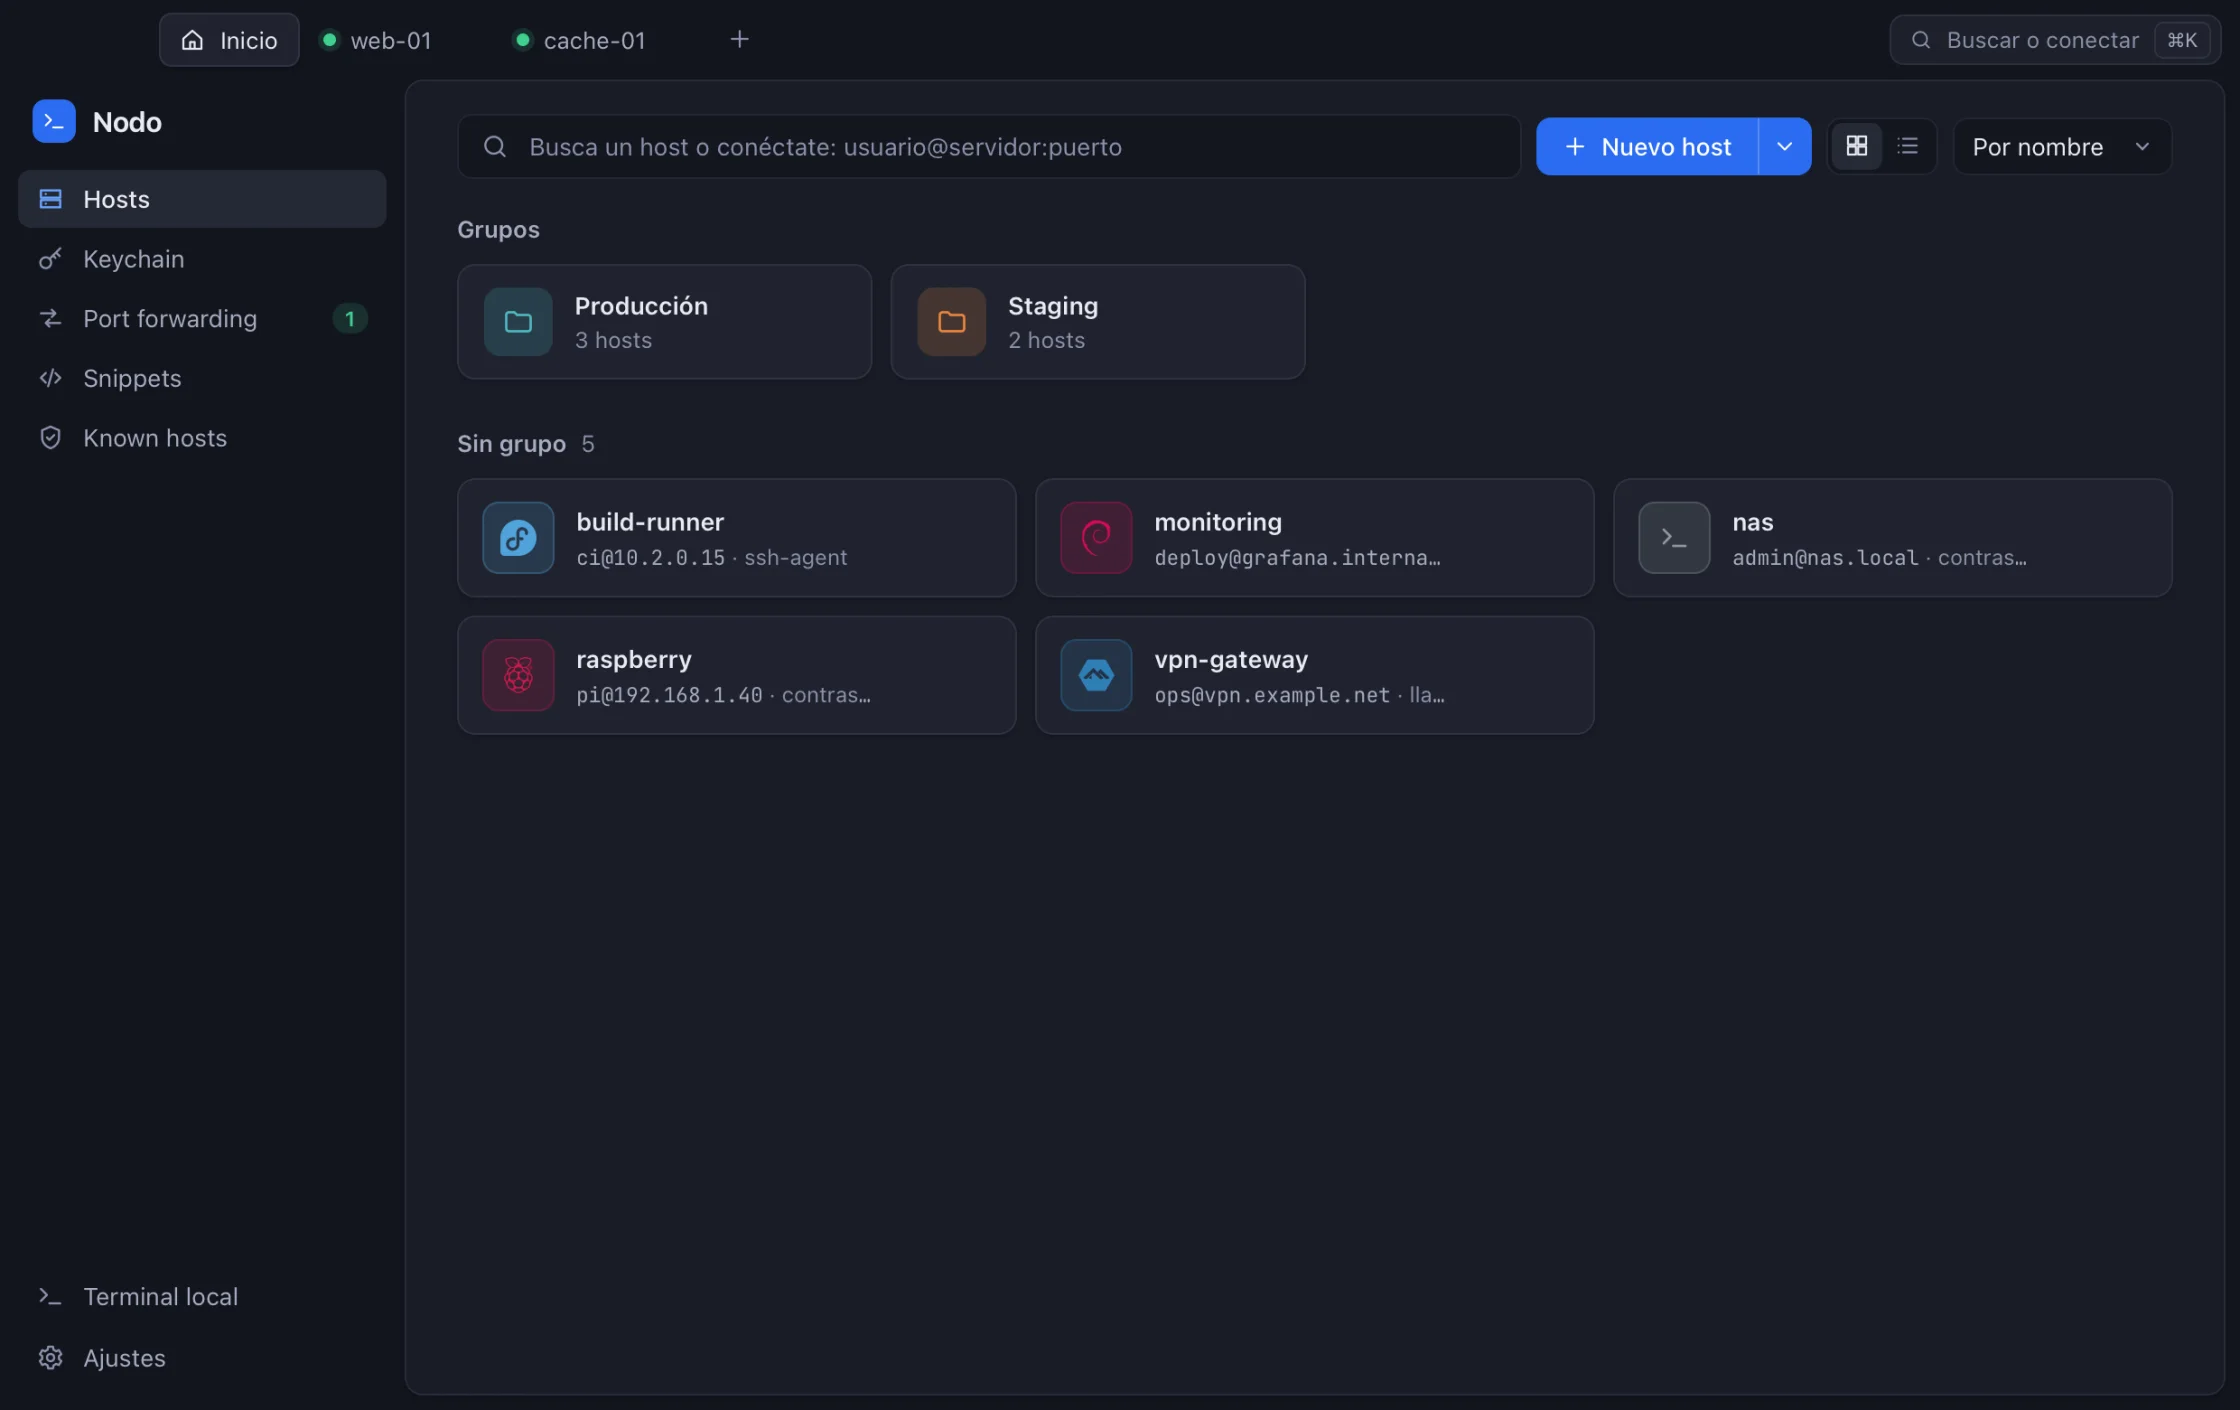Open Ajustes settings
2240x1410 pixels.
(x=202, y=1358)
